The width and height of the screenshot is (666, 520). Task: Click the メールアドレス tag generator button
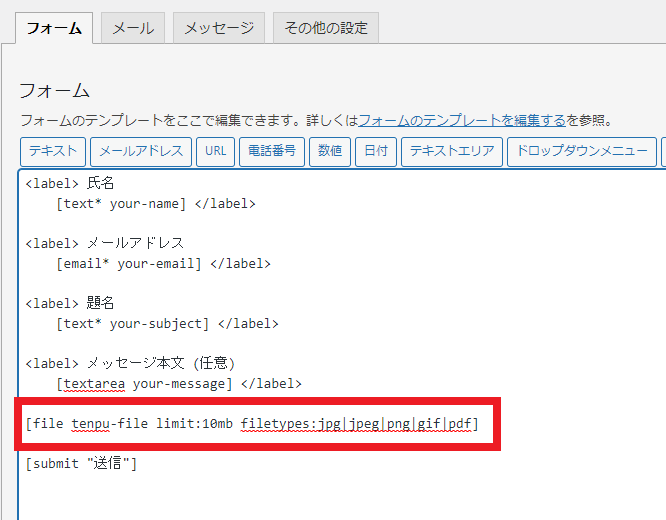[x=140, y=152]
